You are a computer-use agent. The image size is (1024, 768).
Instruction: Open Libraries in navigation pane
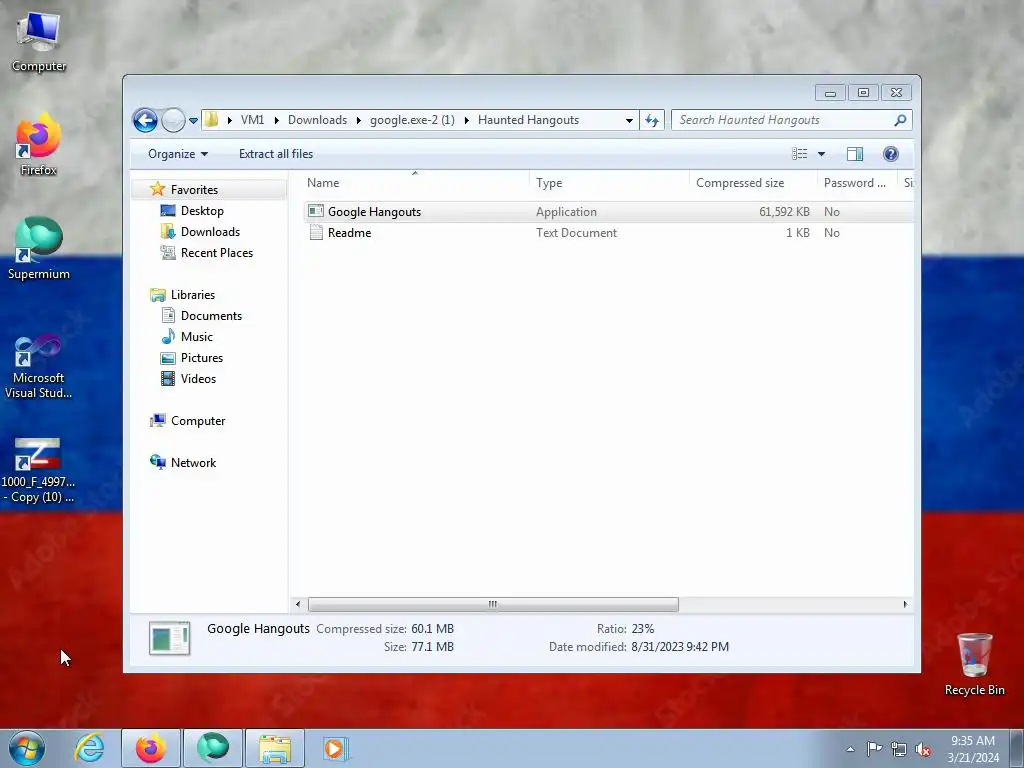(x=193, y=295)
